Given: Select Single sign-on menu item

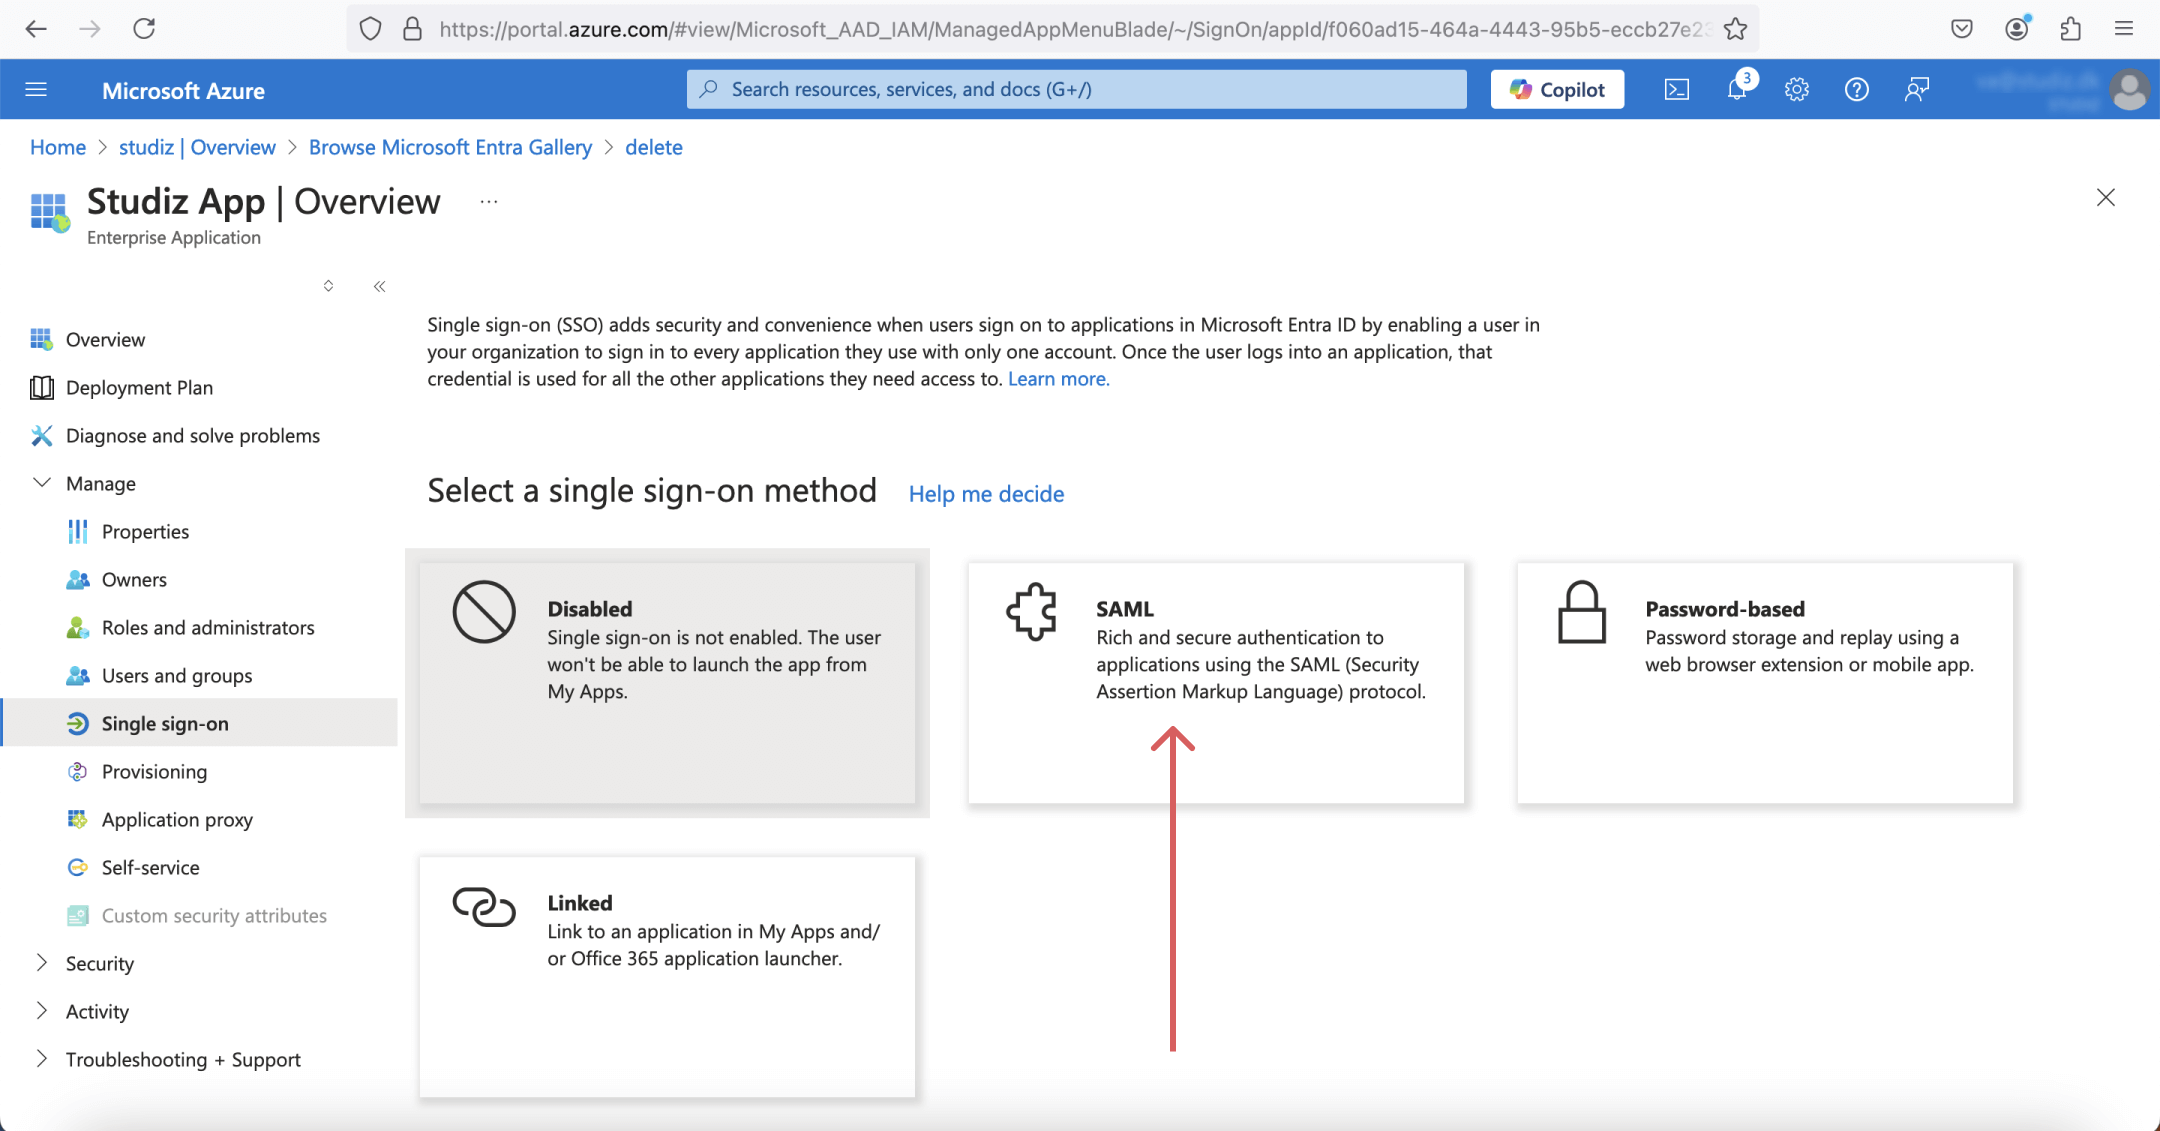Looking at the screenshot, I should point(200,723).
